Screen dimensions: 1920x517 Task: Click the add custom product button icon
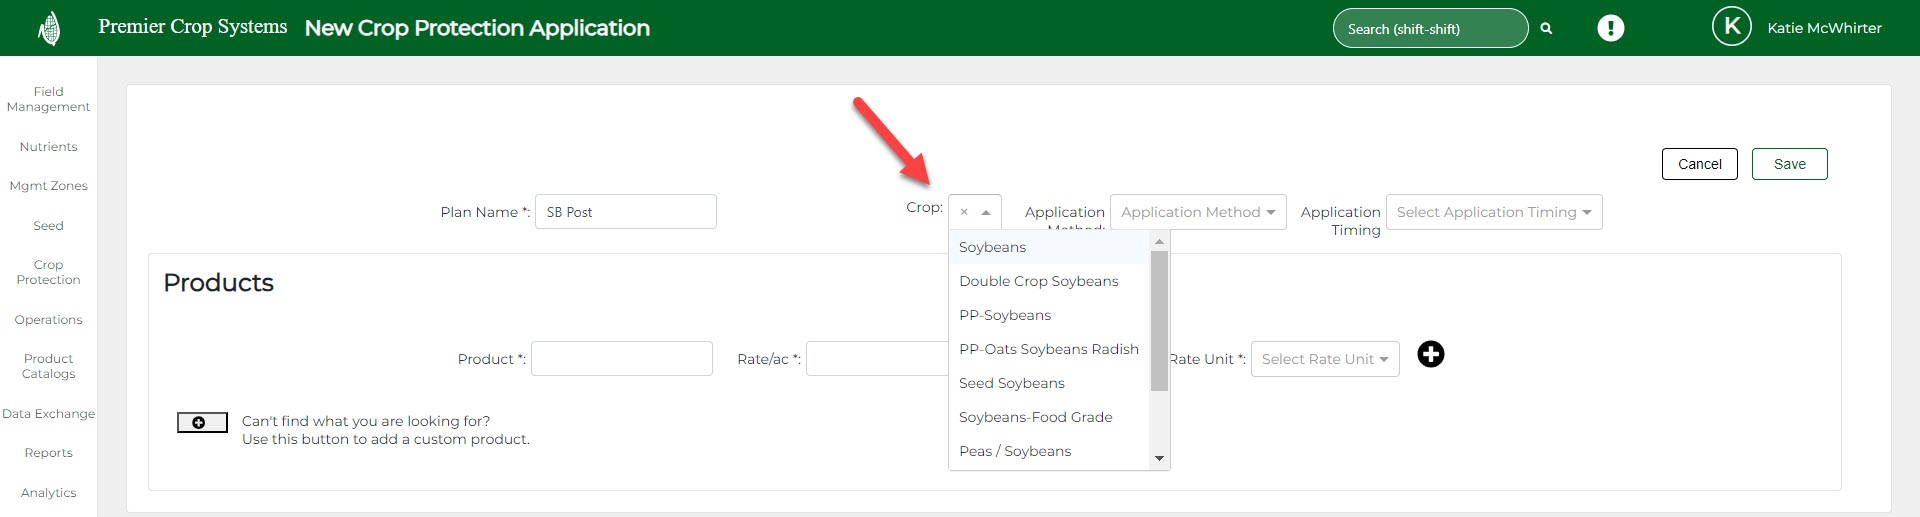click(202, 423)
